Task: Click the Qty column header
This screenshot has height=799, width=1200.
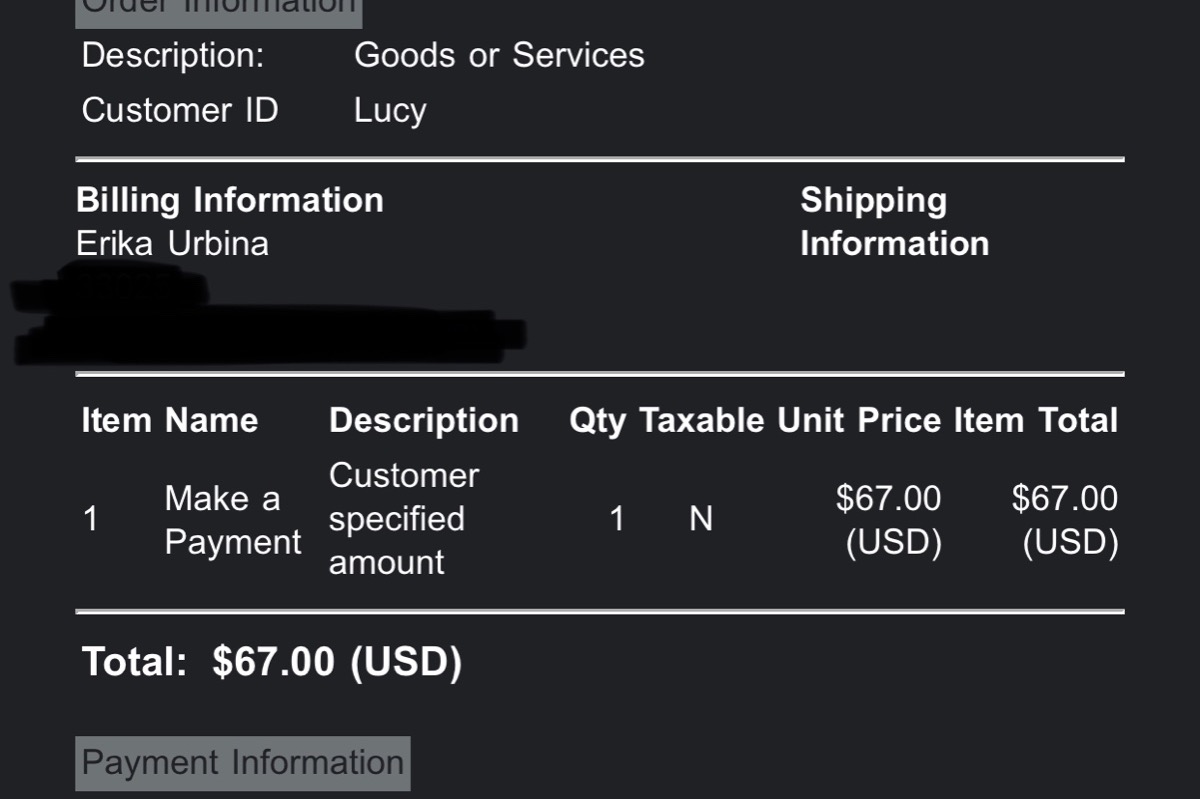Action: pyautogui.click(x=597, y=421)
